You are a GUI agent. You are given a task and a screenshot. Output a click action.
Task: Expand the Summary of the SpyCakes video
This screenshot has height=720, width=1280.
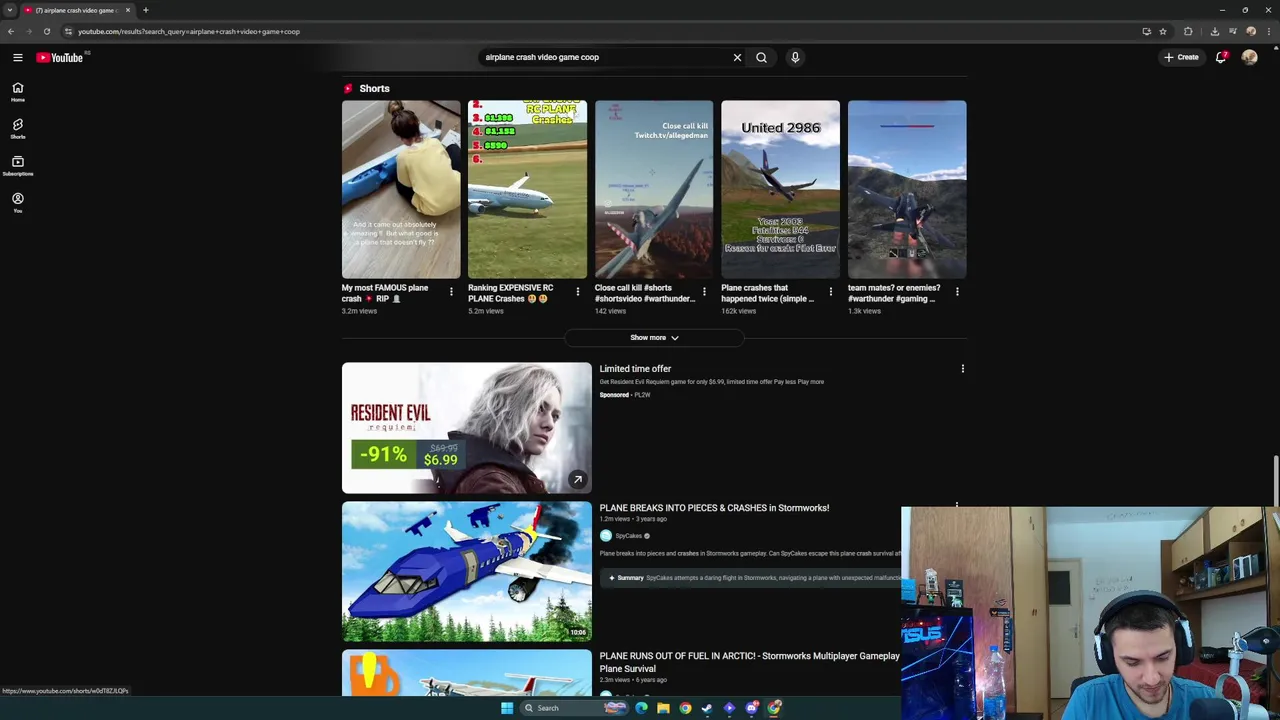pos(750,578)
